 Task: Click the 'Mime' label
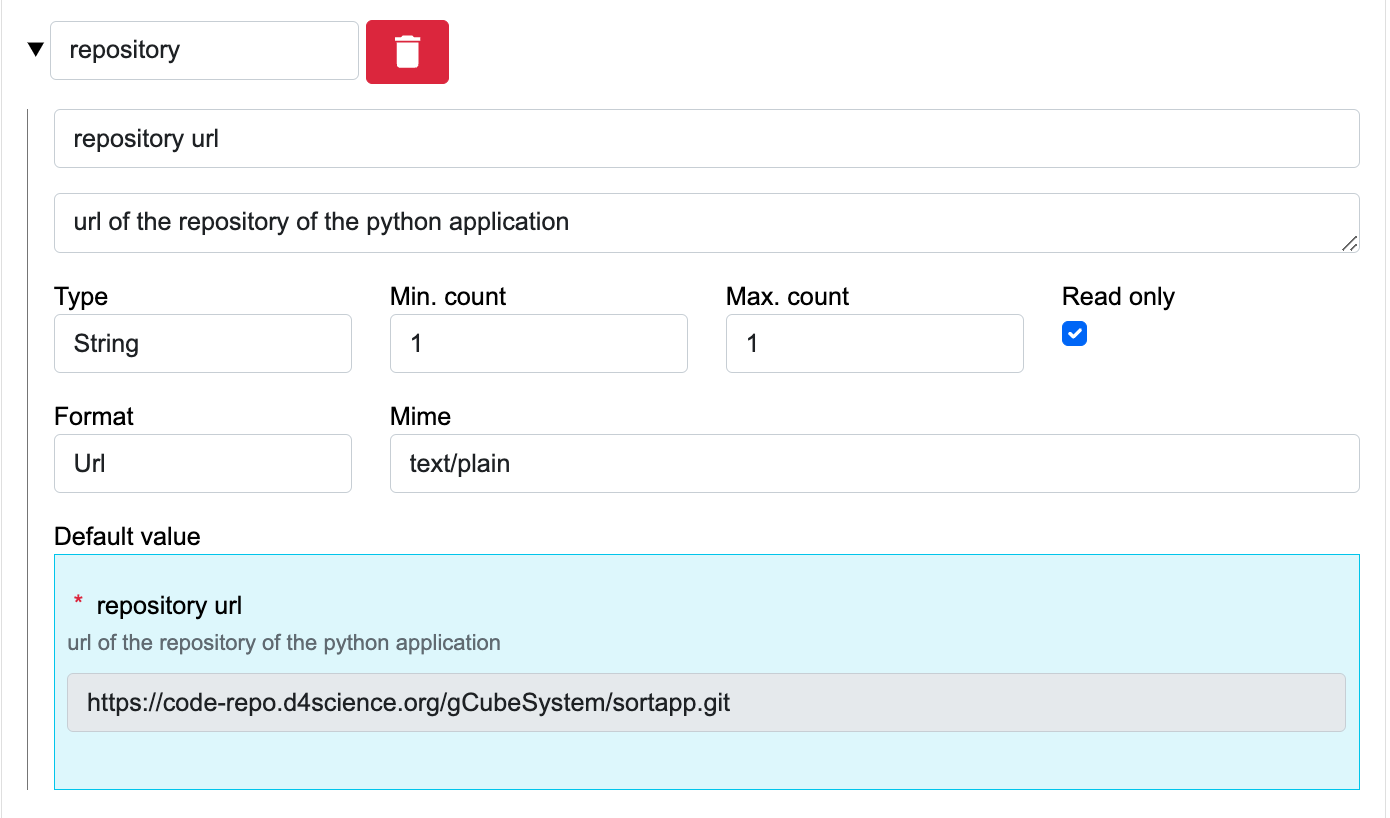tap(420, 416)
